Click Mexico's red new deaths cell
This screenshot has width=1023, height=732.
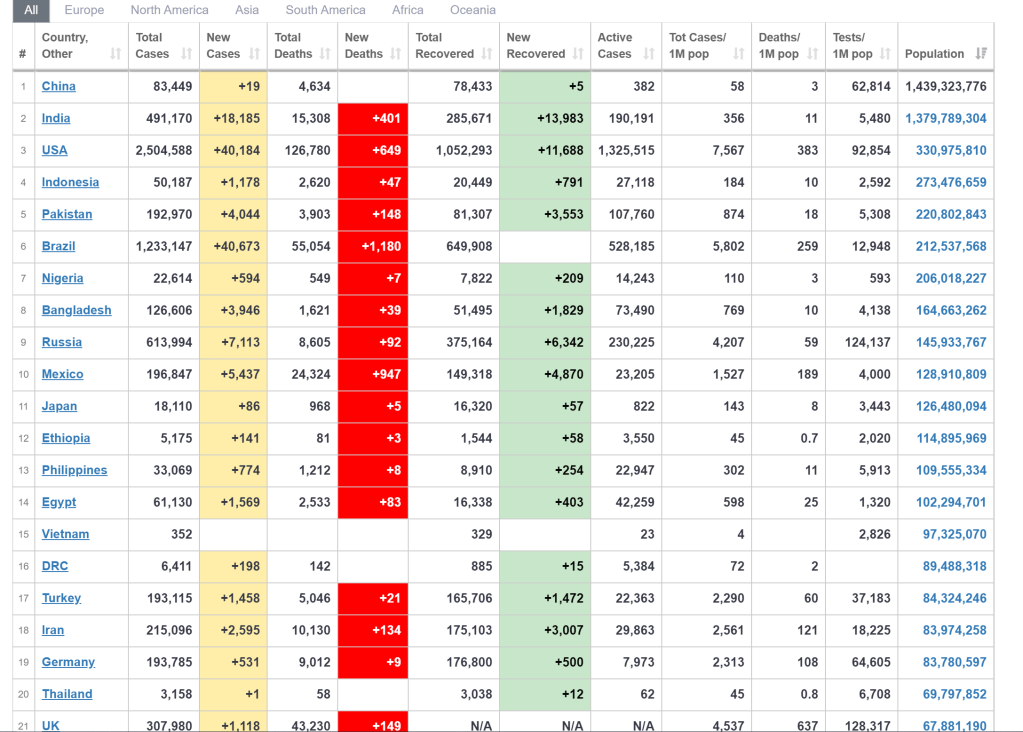point(373,374)
